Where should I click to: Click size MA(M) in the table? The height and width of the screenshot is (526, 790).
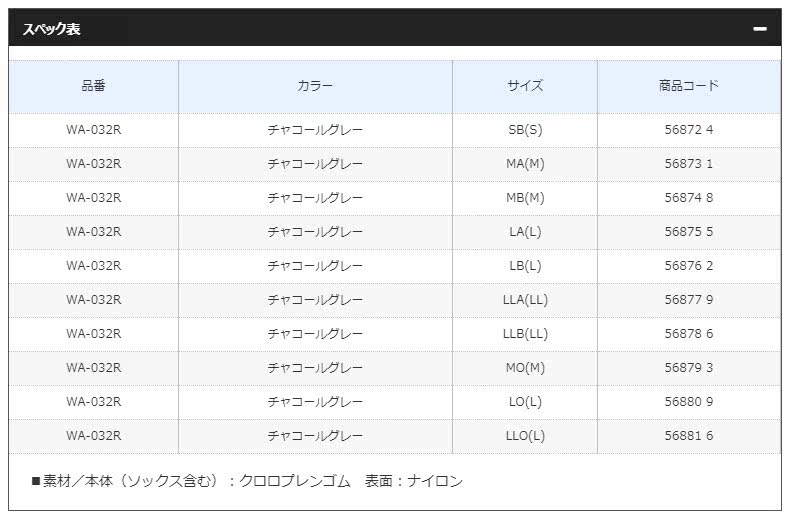(x=525, y=164)
